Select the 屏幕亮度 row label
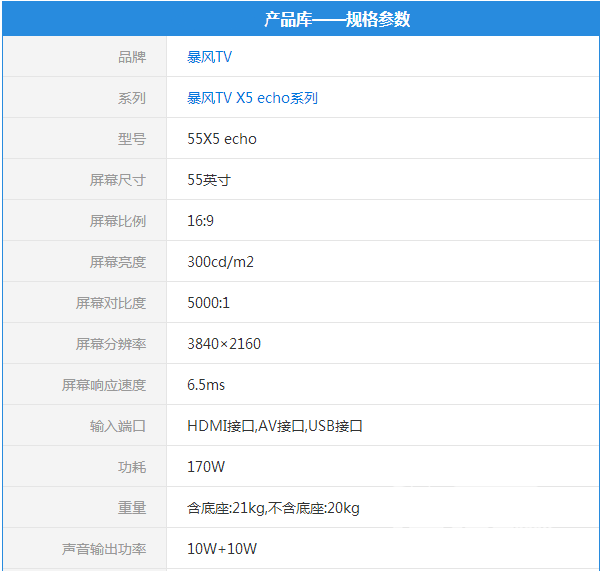 (x=118, y=262)
